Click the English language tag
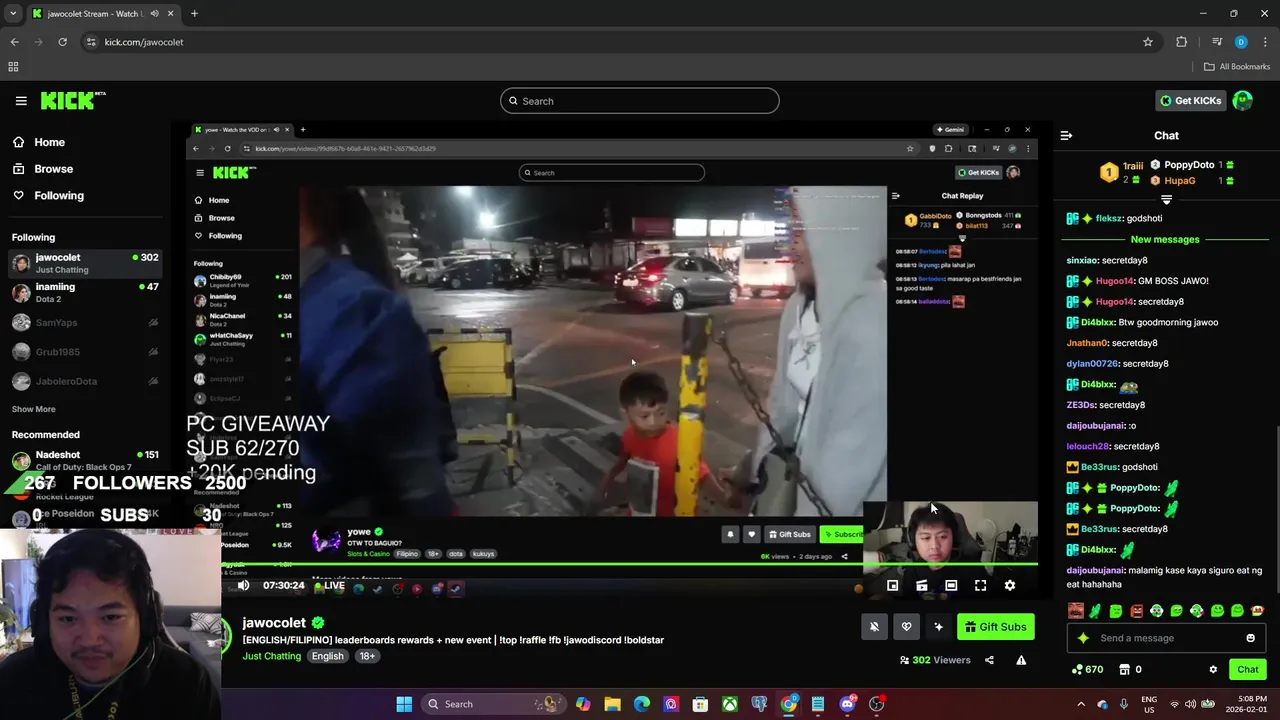 (x=327, y=656)
